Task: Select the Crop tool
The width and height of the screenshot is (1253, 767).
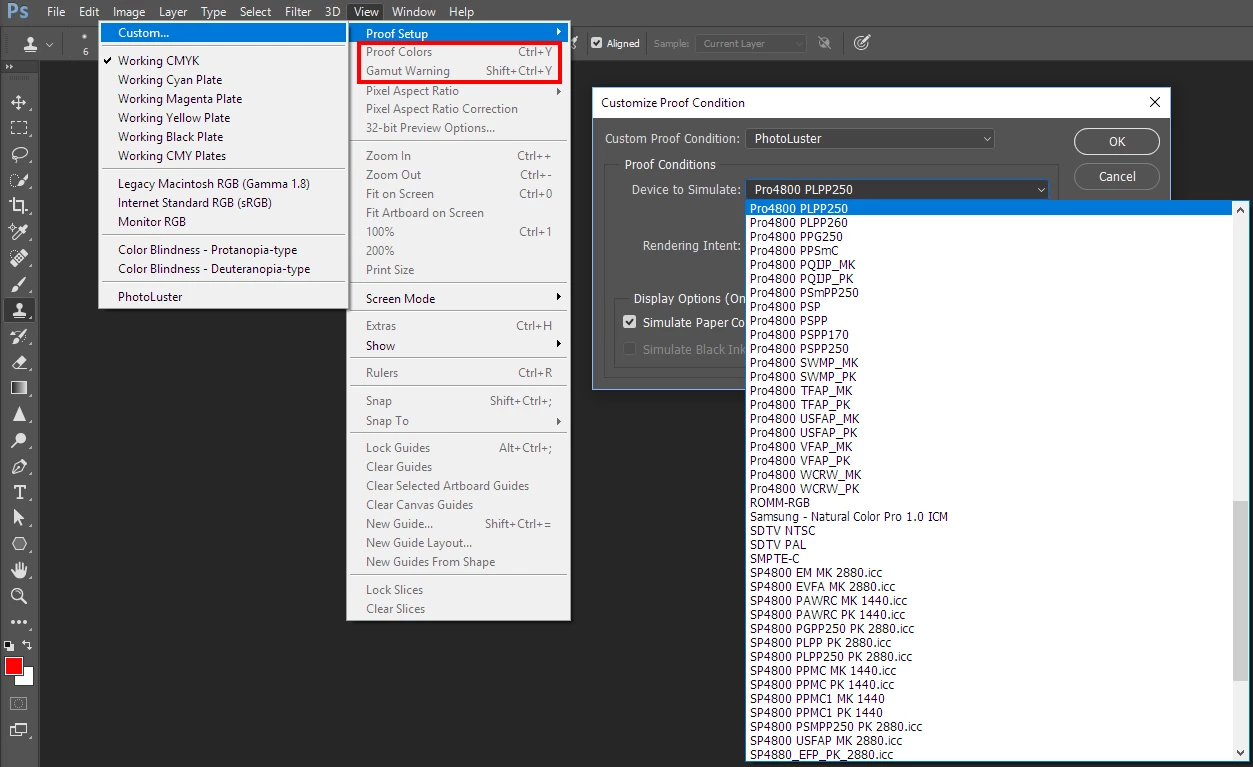Action: click(18, 206)
